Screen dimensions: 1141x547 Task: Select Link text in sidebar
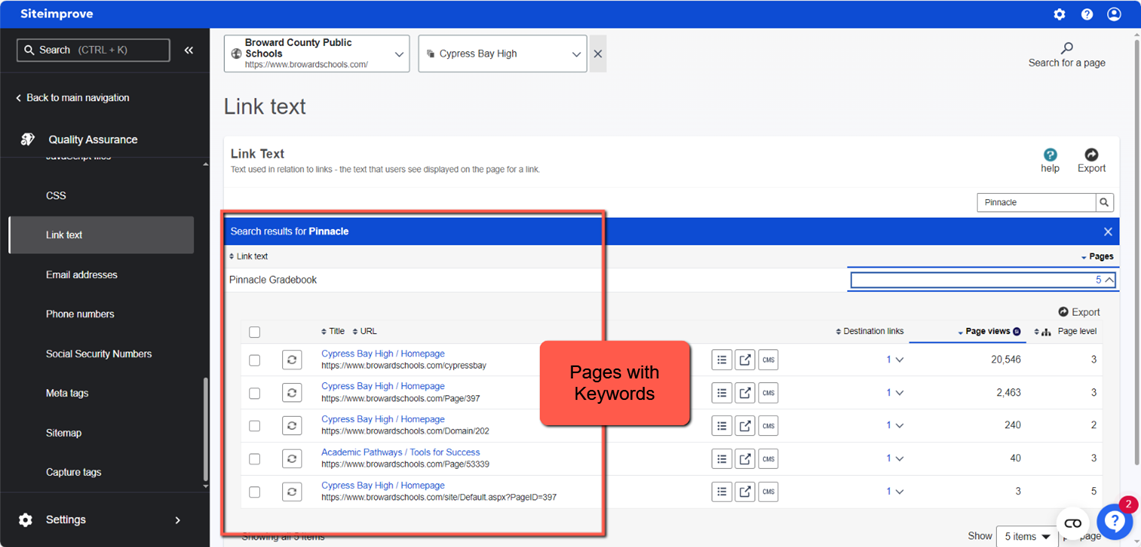click(x=101, y=235)
